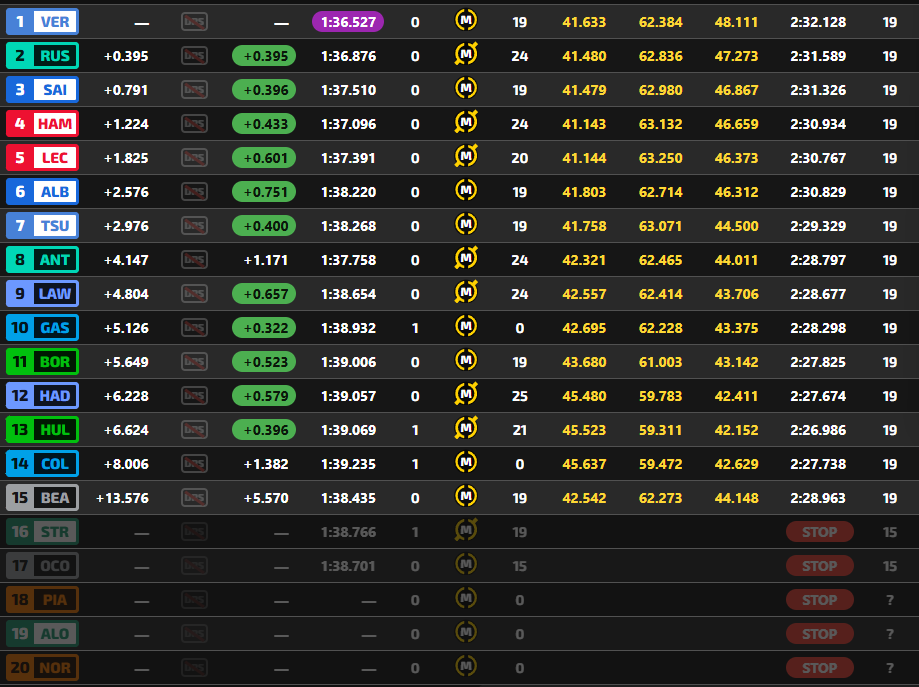Select the LEC driver badge
The height and width of the screenshot is (687, 919).
(42, 158)
